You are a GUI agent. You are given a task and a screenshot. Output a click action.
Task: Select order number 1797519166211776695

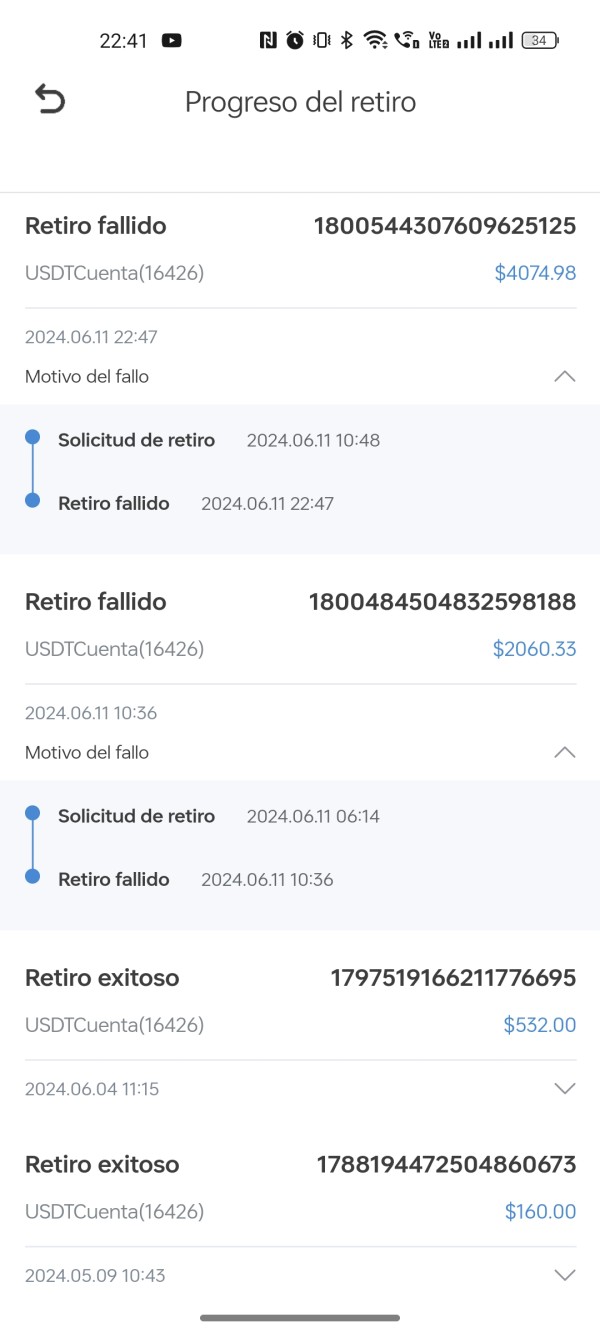pos(453,978)
